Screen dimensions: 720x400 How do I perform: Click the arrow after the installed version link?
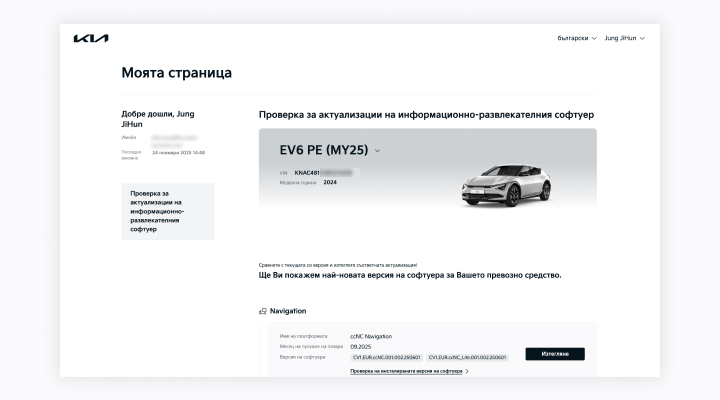(x=467, y=371)
